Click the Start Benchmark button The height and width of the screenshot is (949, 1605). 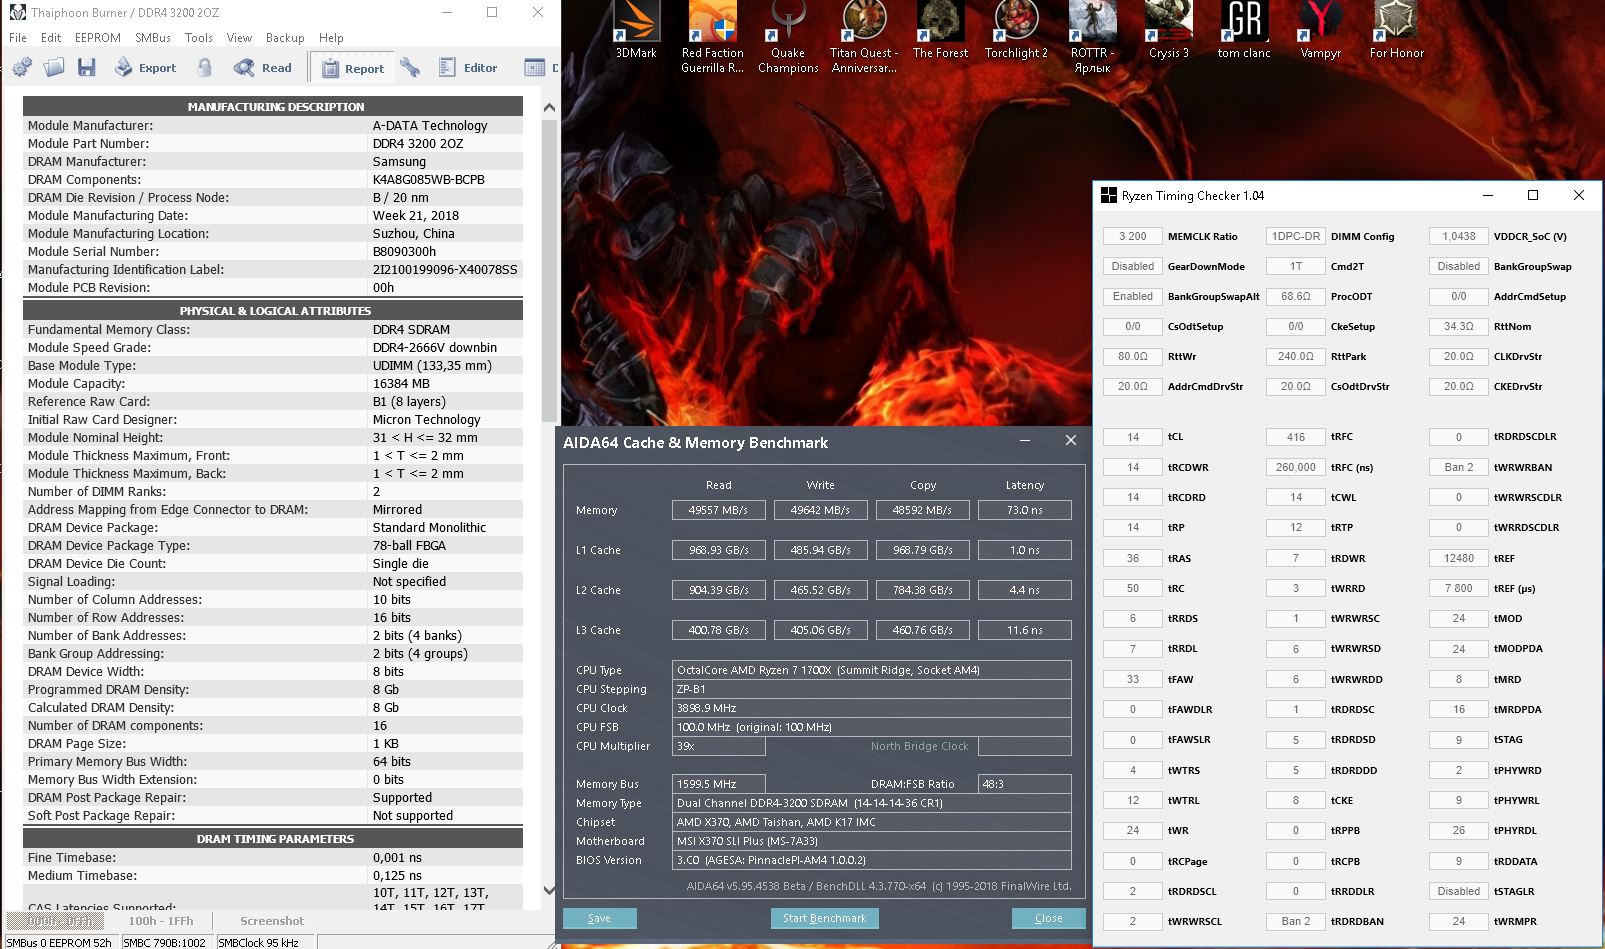coord(825,918)
